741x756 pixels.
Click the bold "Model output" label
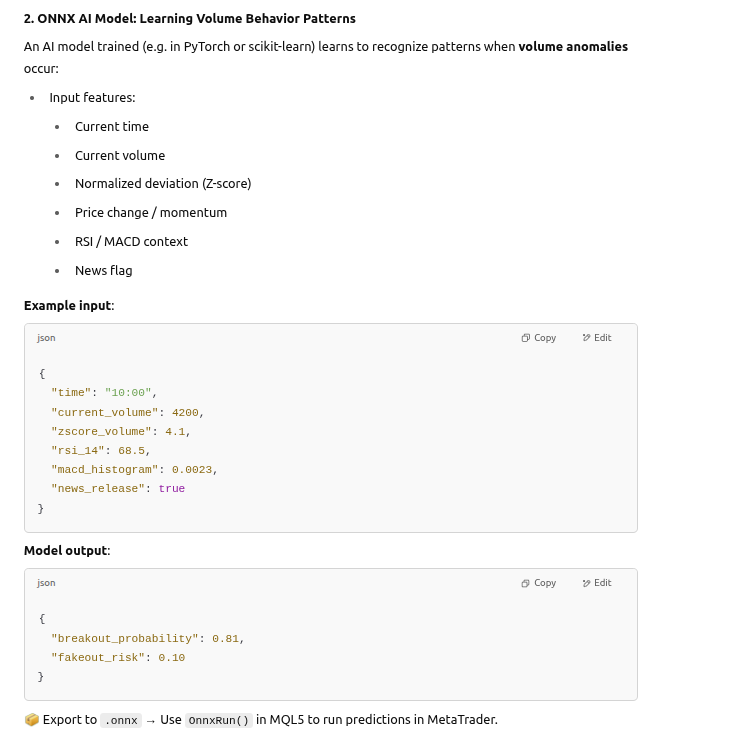(66, 551)
